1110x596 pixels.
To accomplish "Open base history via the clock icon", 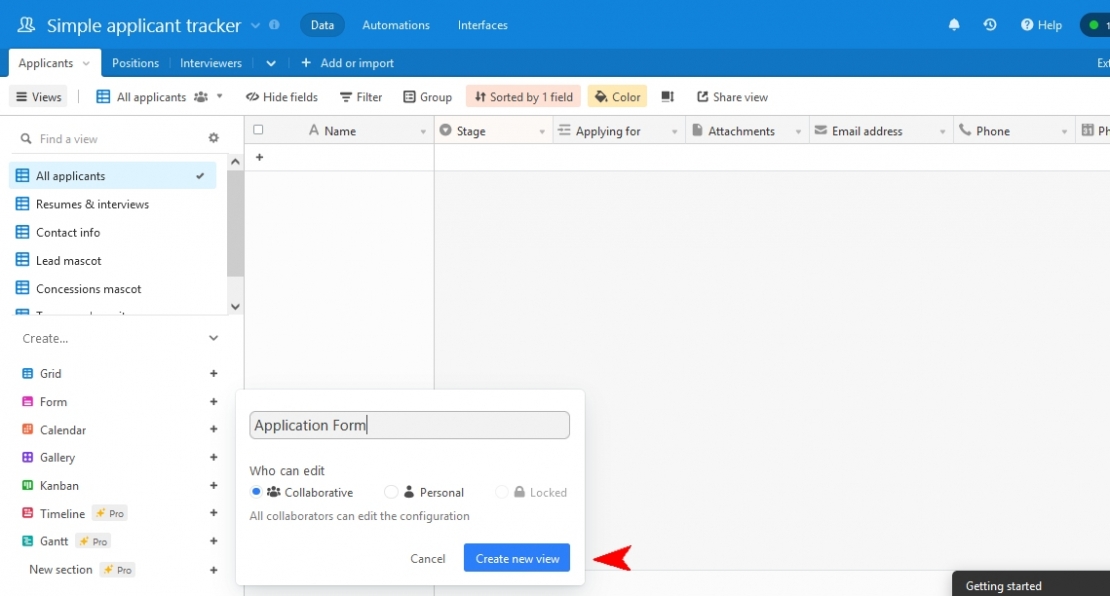I will tap(990, 24).
